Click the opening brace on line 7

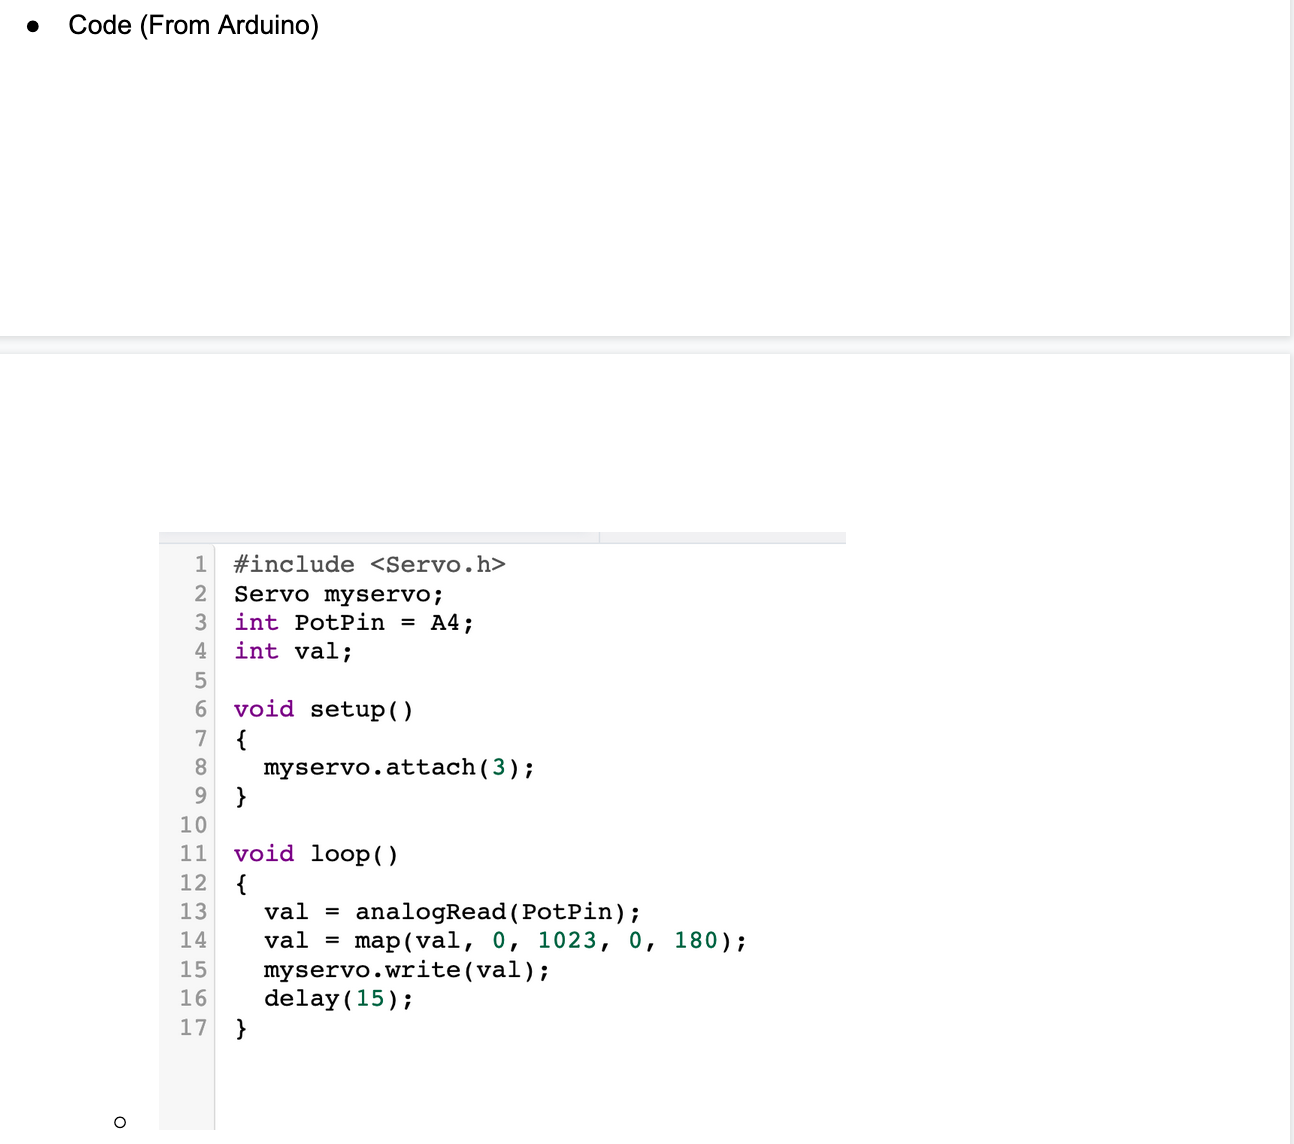coord(241,739)
